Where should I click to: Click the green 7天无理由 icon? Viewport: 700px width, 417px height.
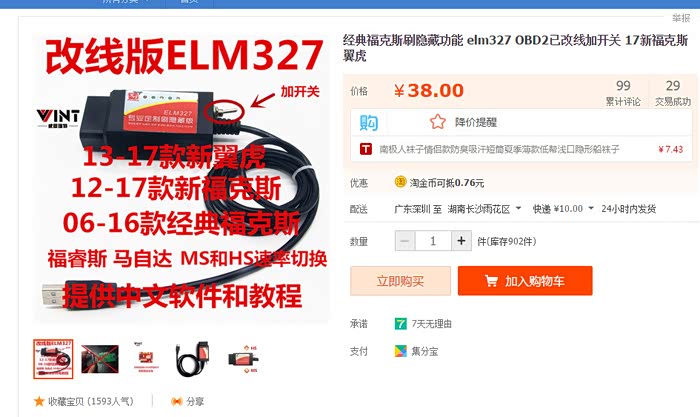(400, 323)
